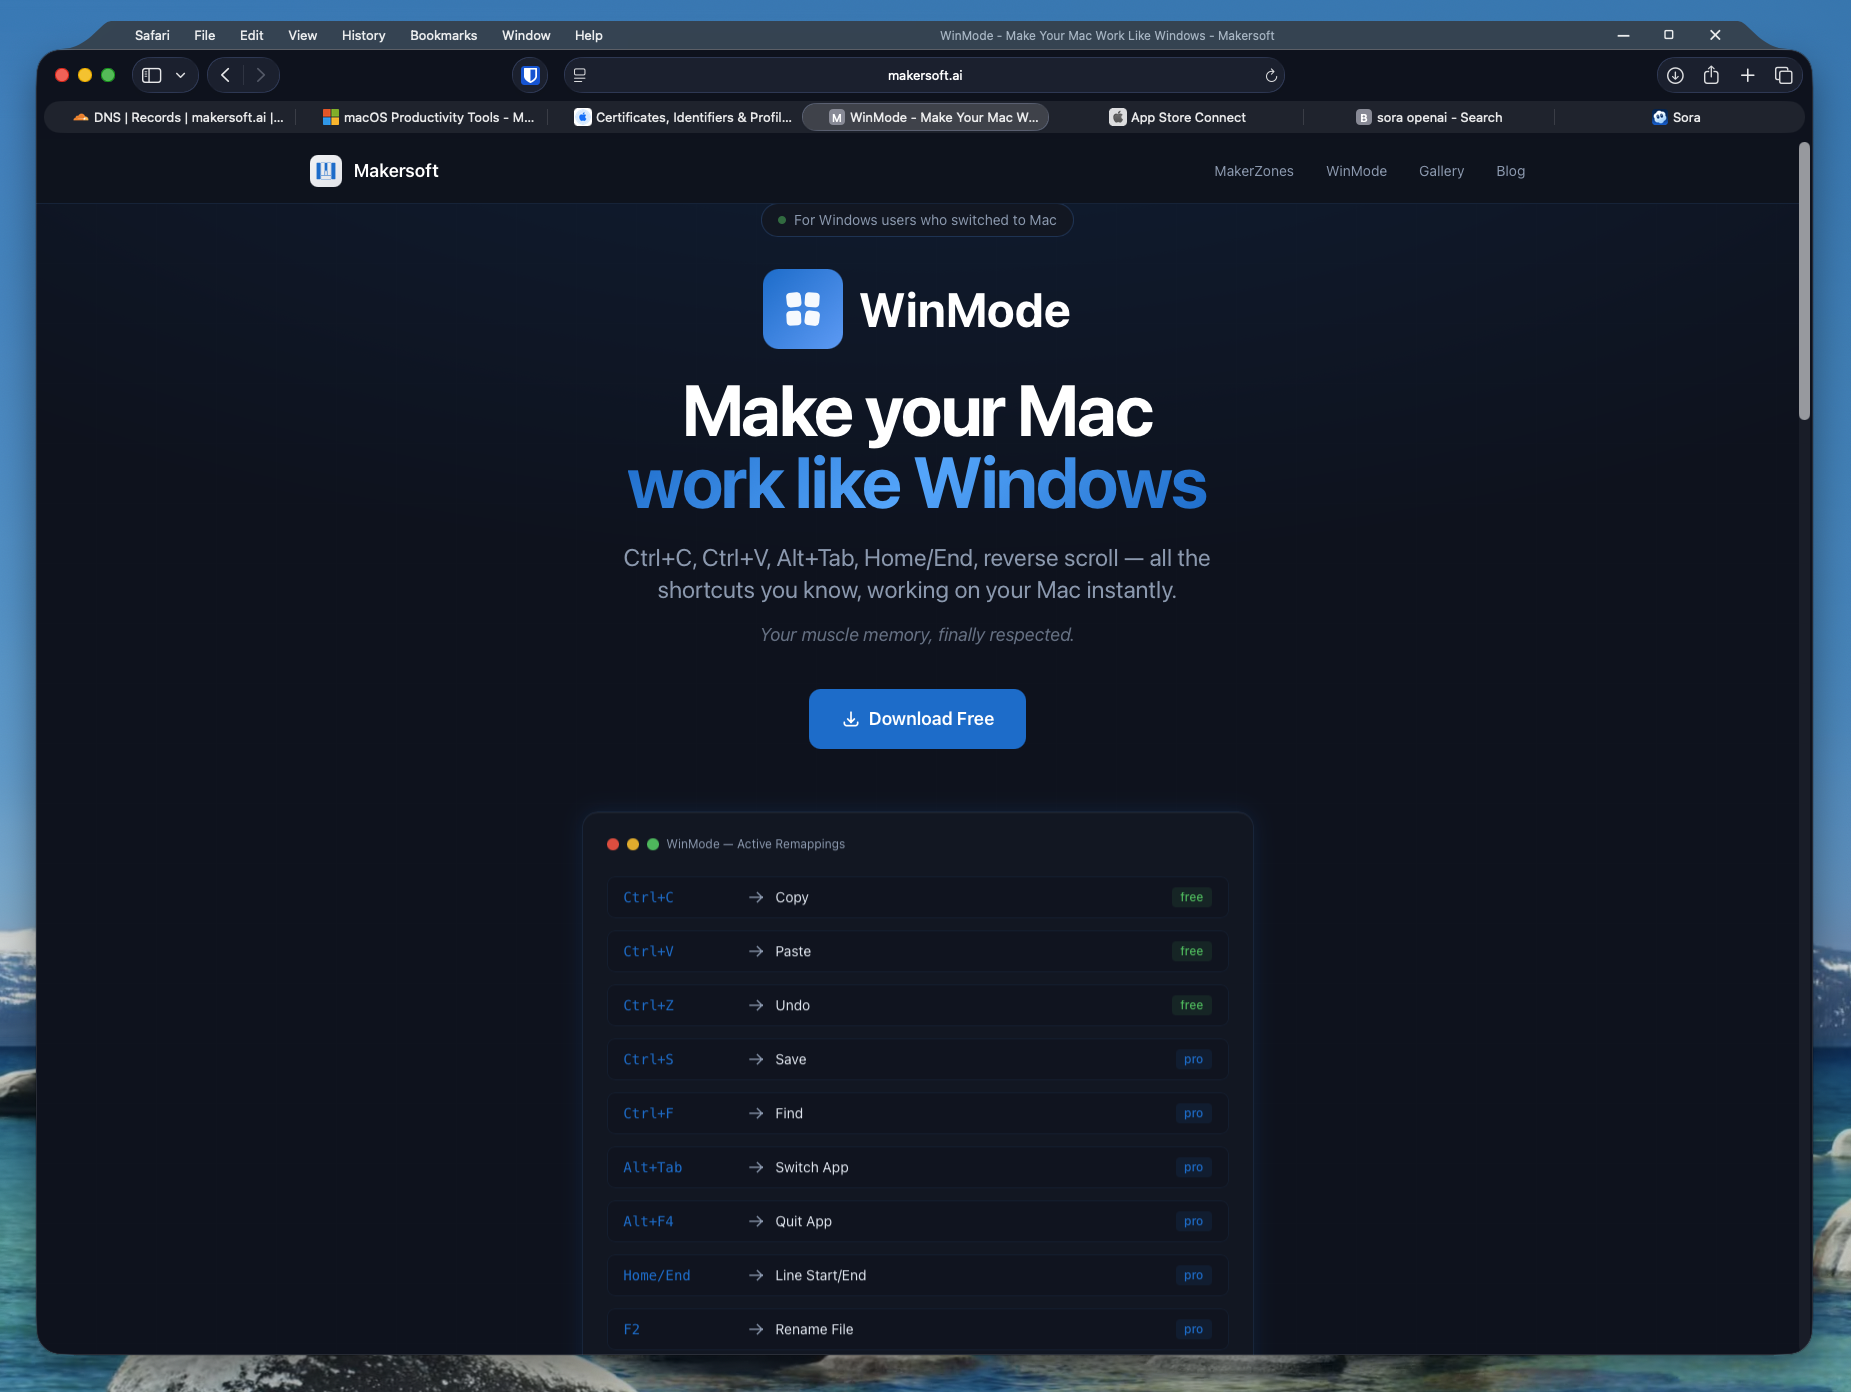Open the Bookmarks menu
The width and height of the screenshot is (1851, 1392).
(443, 35)
